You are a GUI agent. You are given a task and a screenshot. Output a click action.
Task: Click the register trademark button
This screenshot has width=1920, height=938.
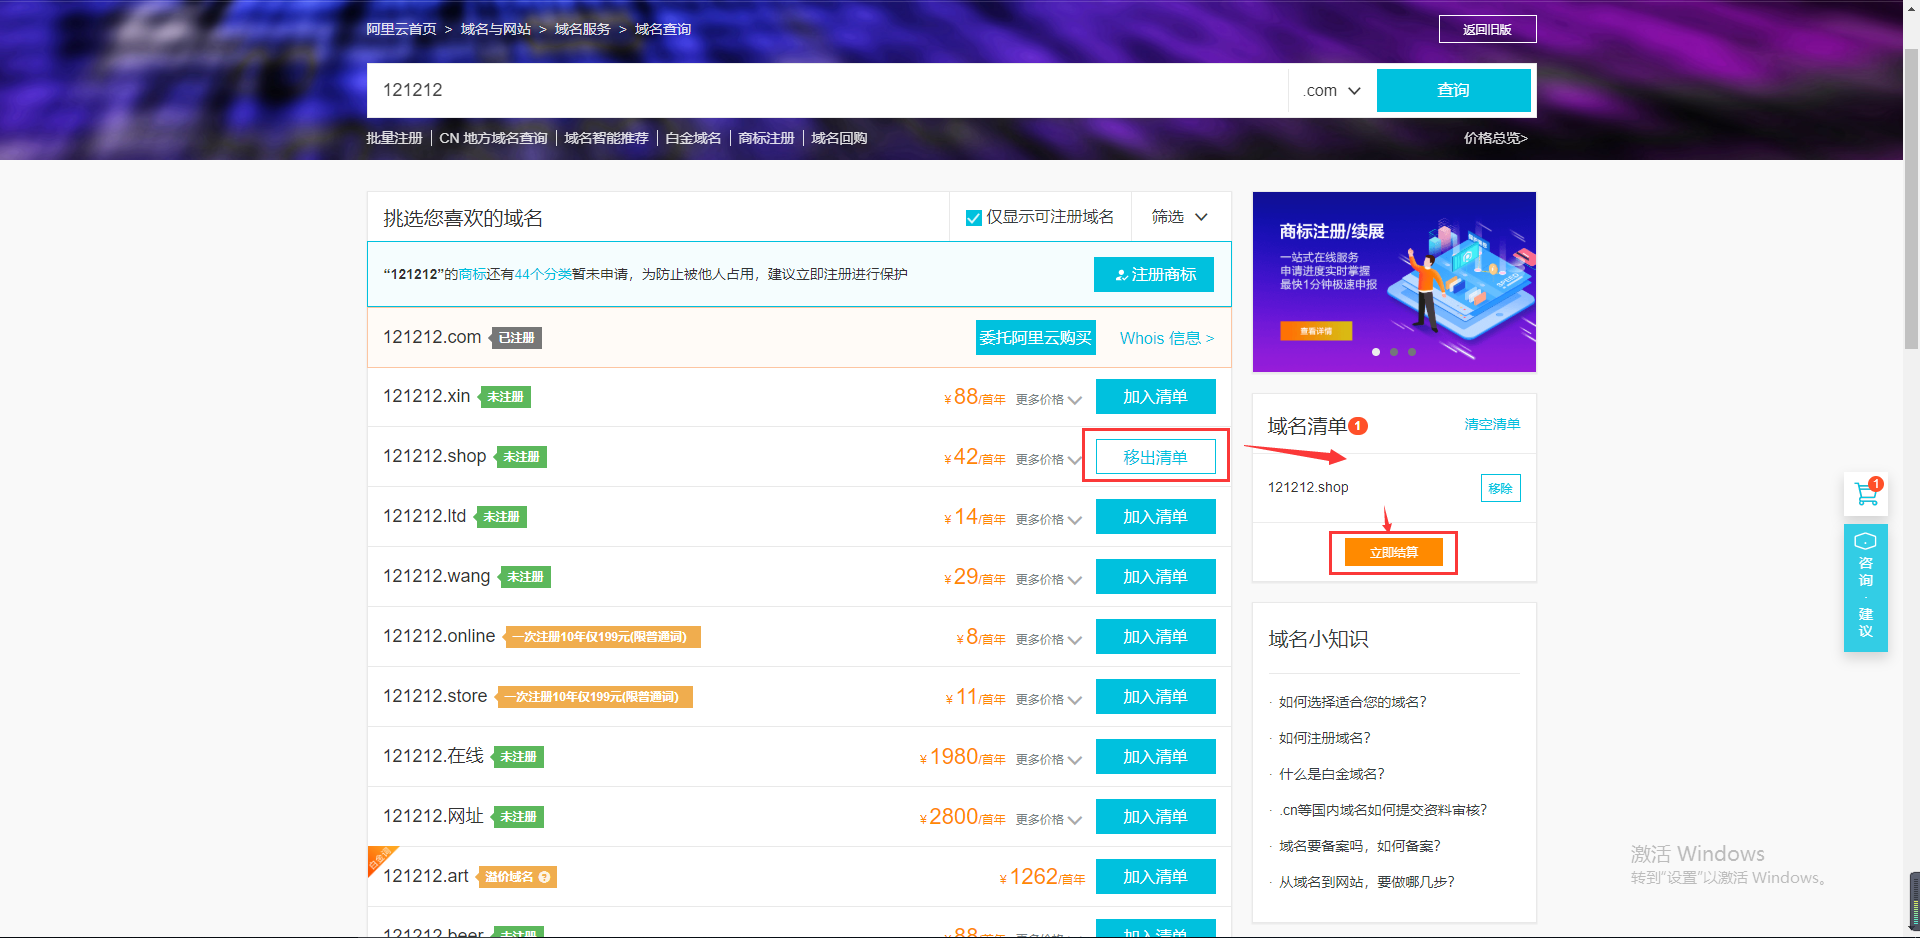tap(1153, 274)
